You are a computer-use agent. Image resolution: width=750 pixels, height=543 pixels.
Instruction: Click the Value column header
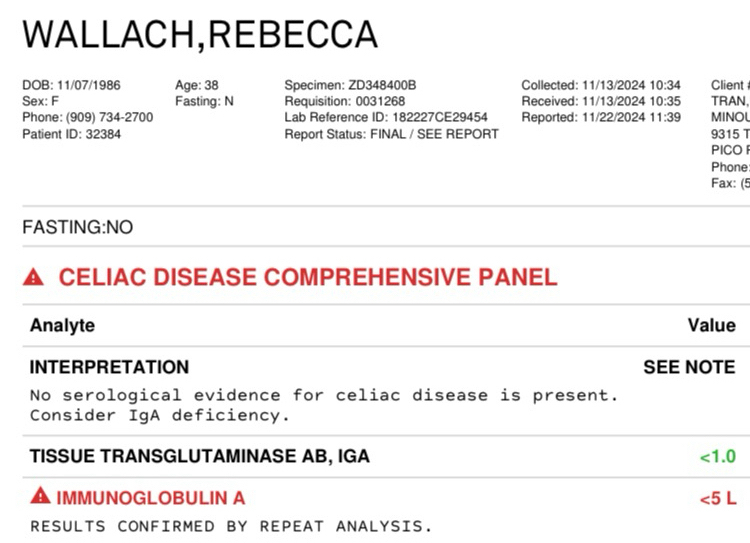coord(712,325)
